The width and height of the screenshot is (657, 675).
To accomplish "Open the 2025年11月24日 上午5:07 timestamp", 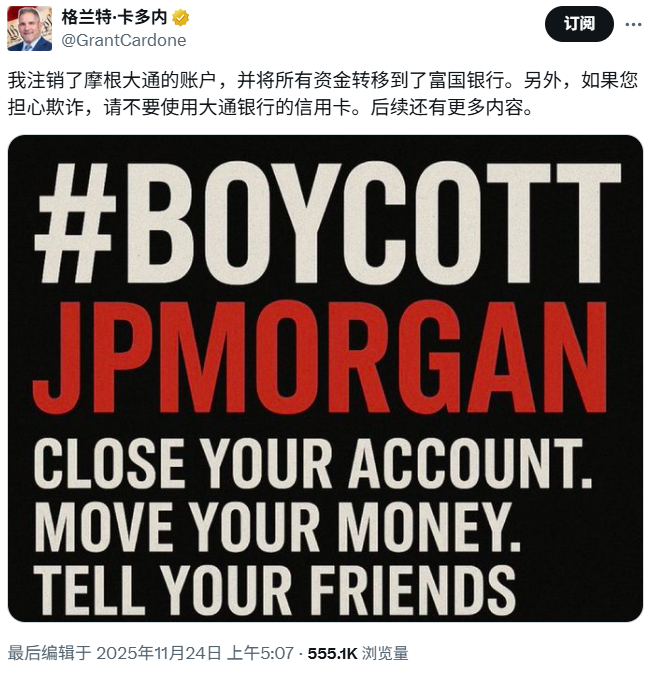I will pyautogui.click(x=195, y=653).
